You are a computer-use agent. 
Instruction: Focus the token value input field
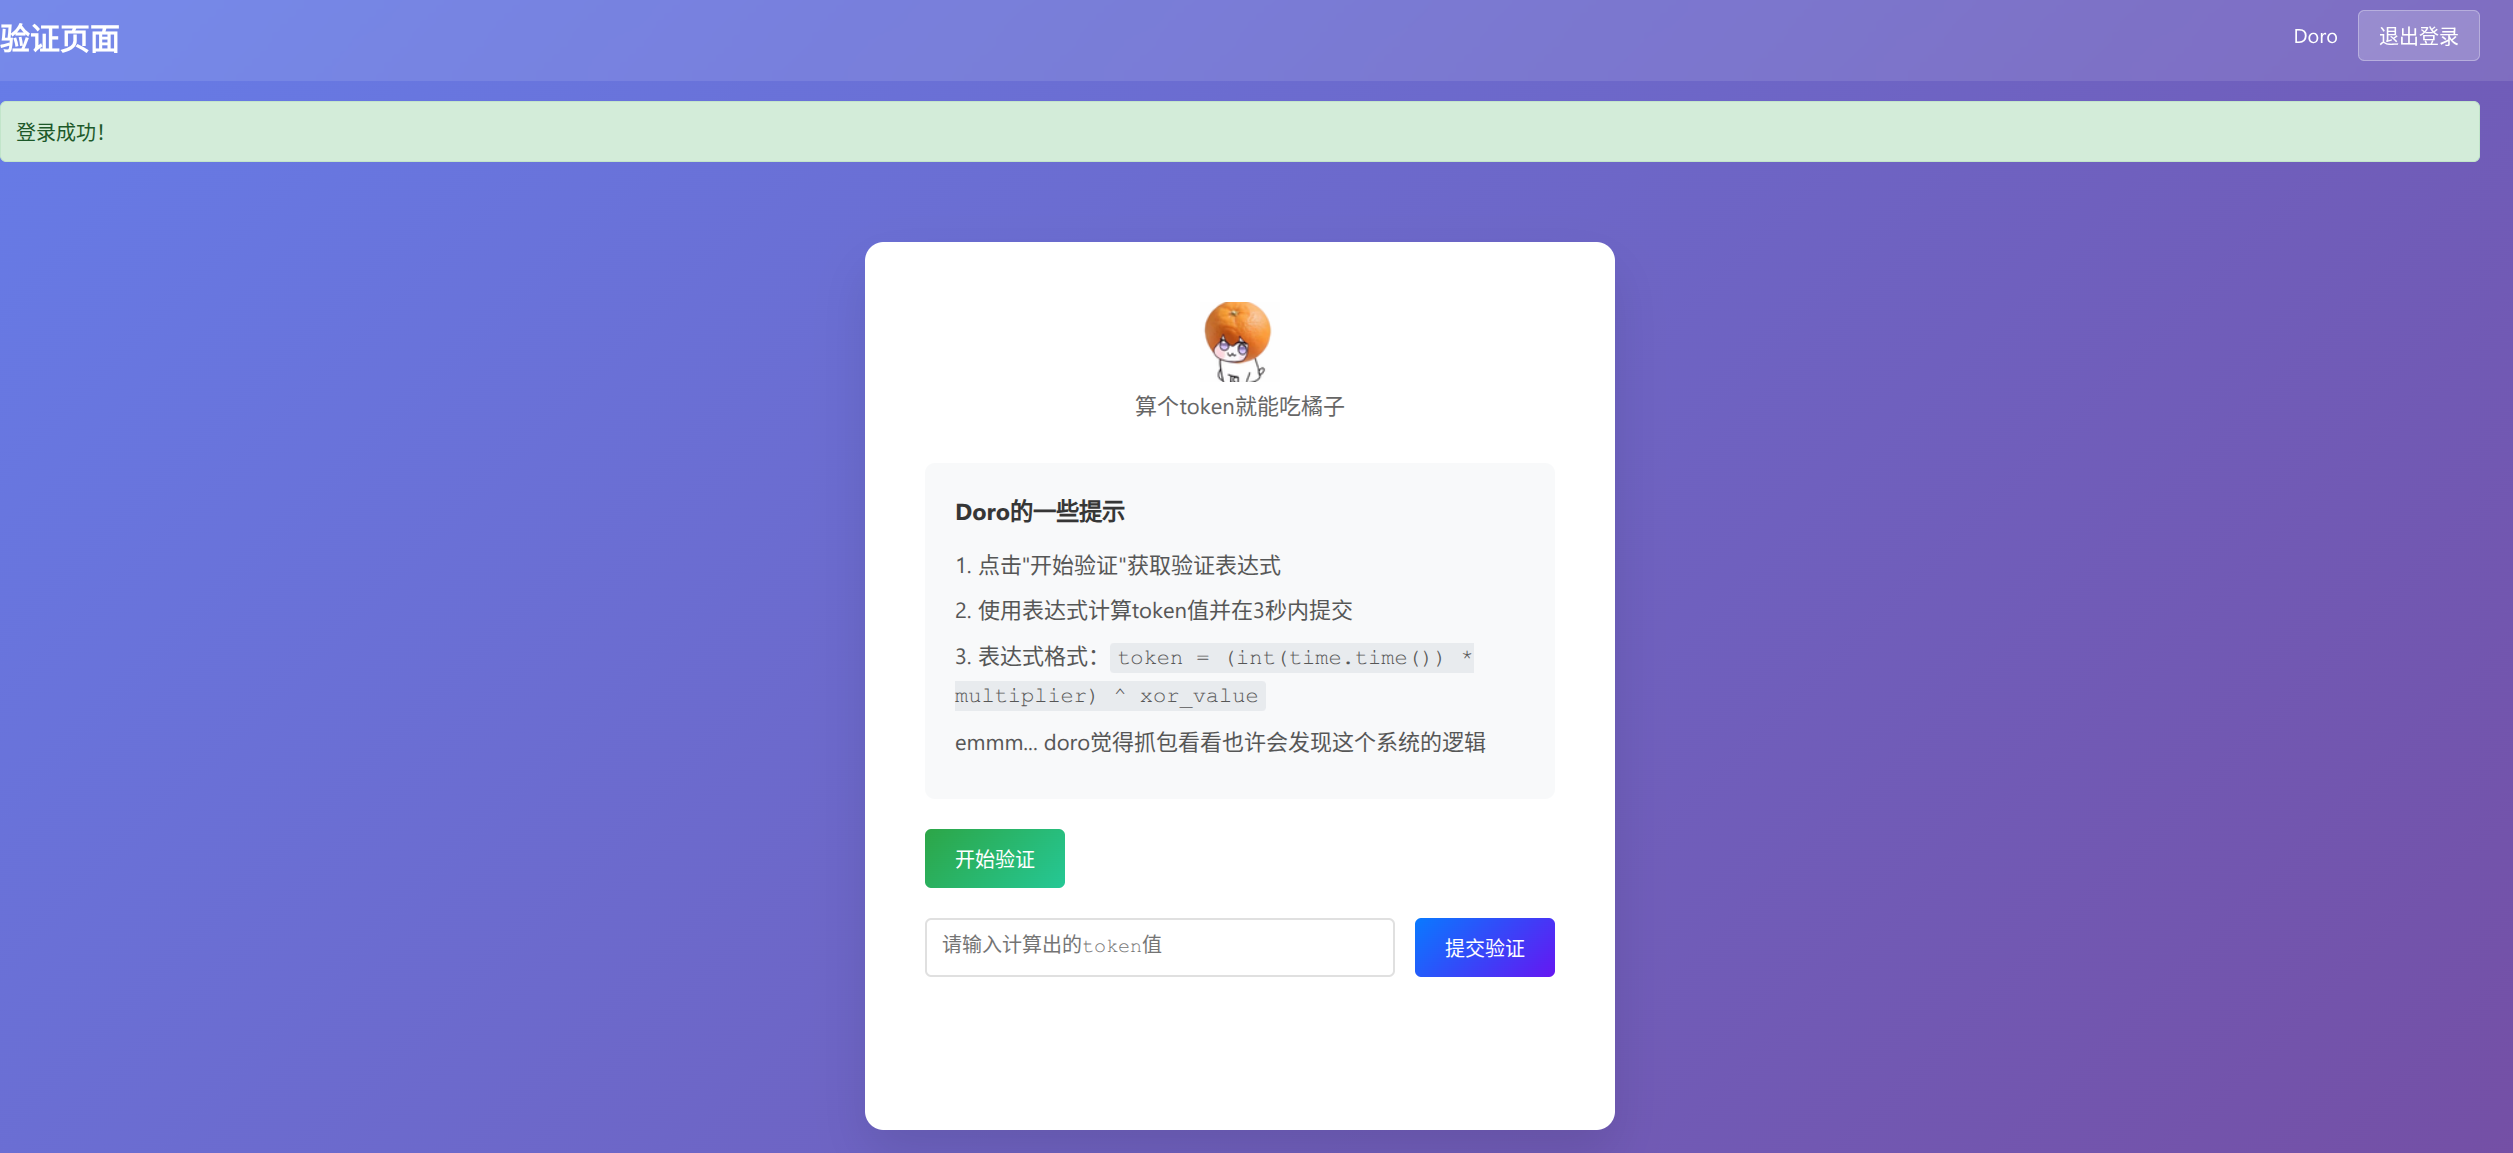1158,947
